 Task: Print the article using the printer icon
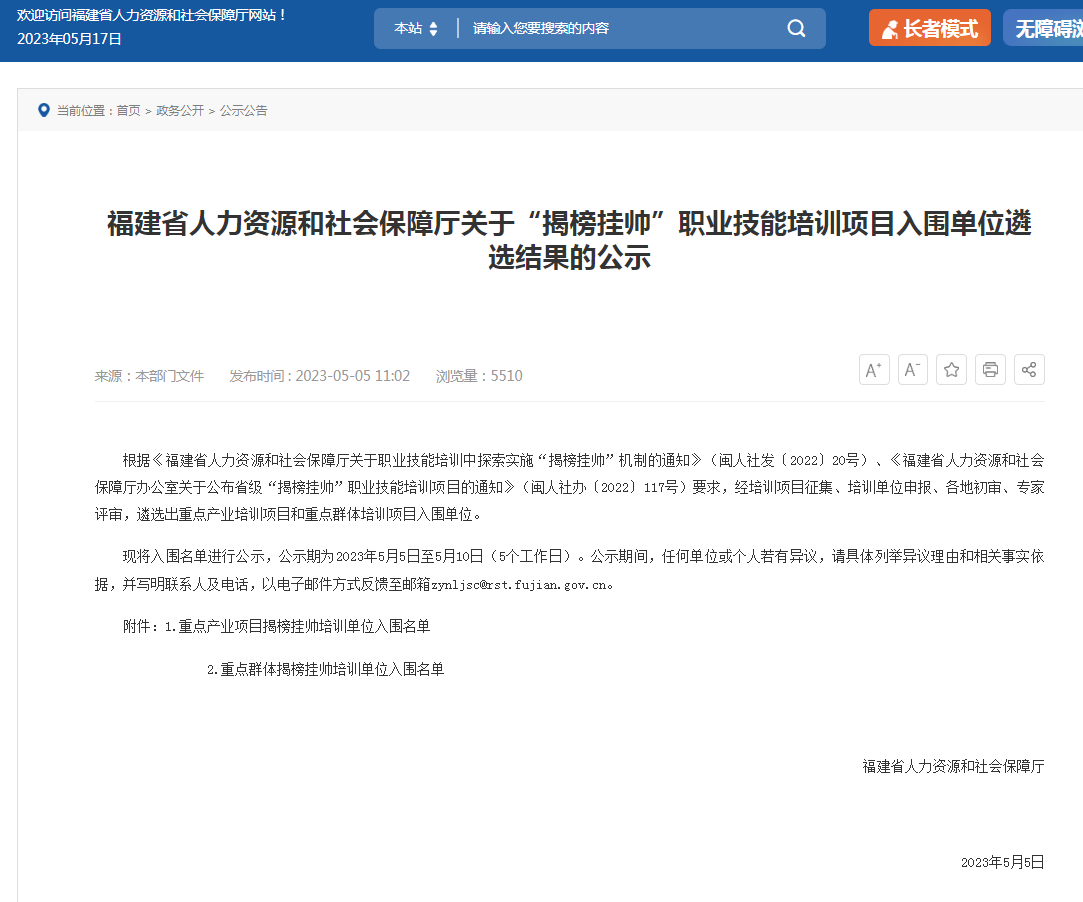tap(990, 369)
